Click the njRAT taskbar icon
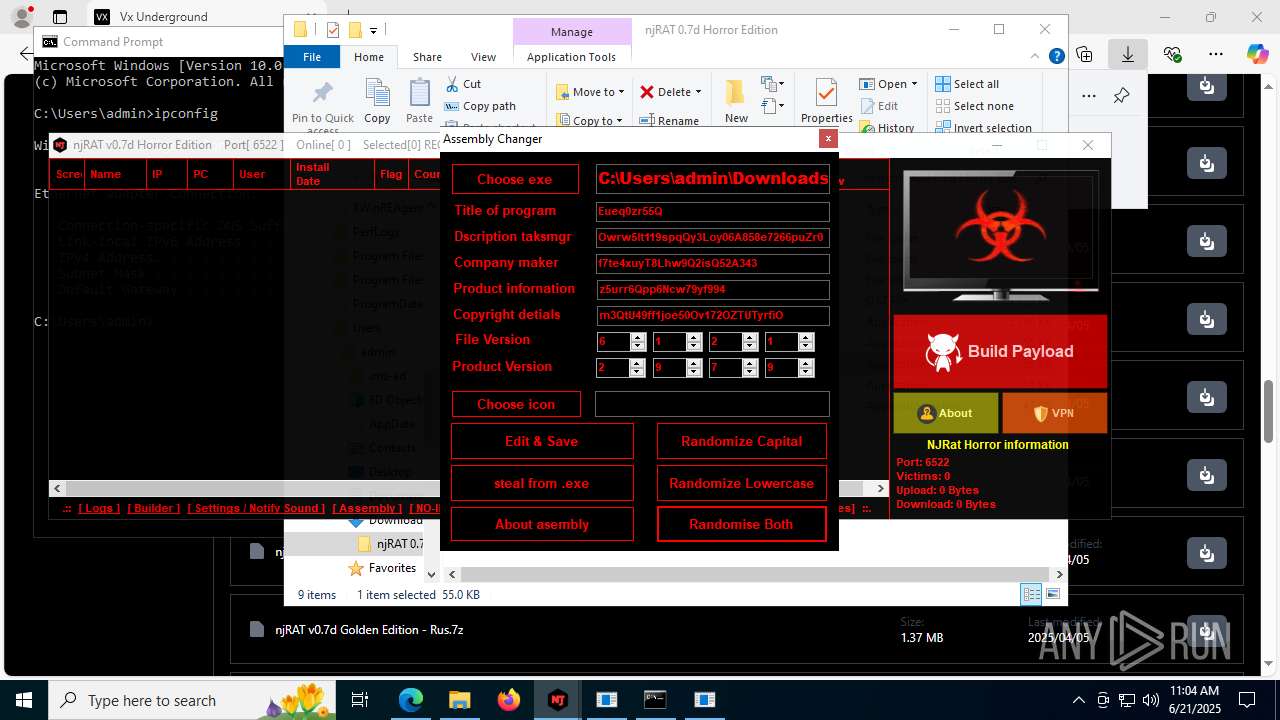 pos(557,700)
